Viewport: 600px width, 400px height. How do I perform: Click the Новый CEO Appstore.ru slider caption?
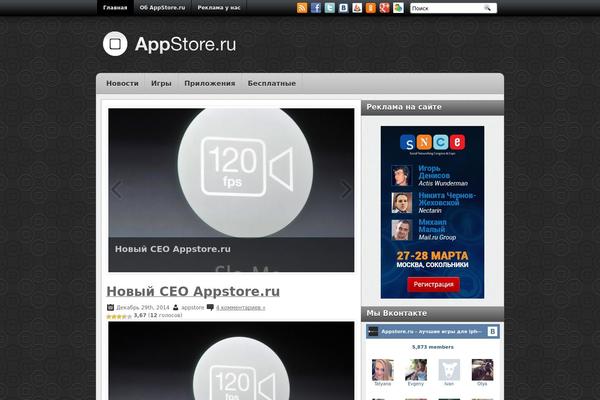click(173, 249)
